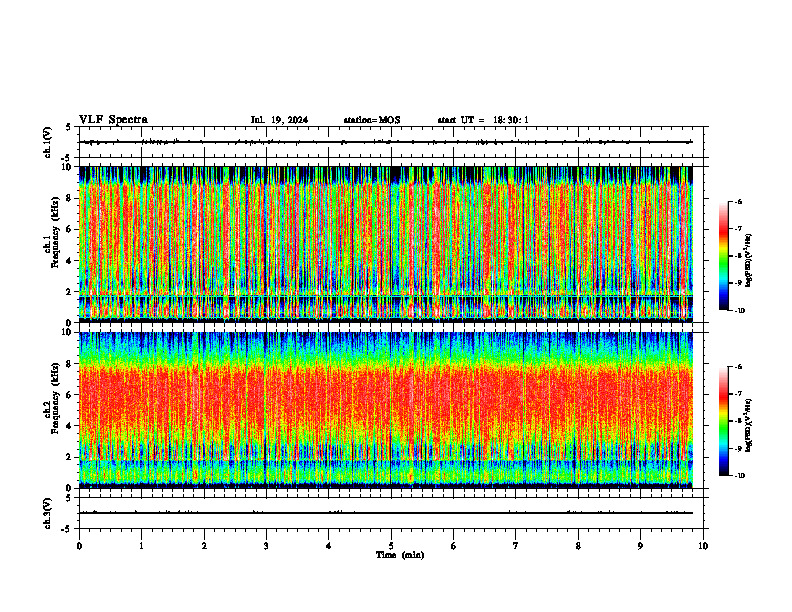The image size is (792, 612).
Task: Click the "3" tick on the time axis
Action: tap(266, 546)
